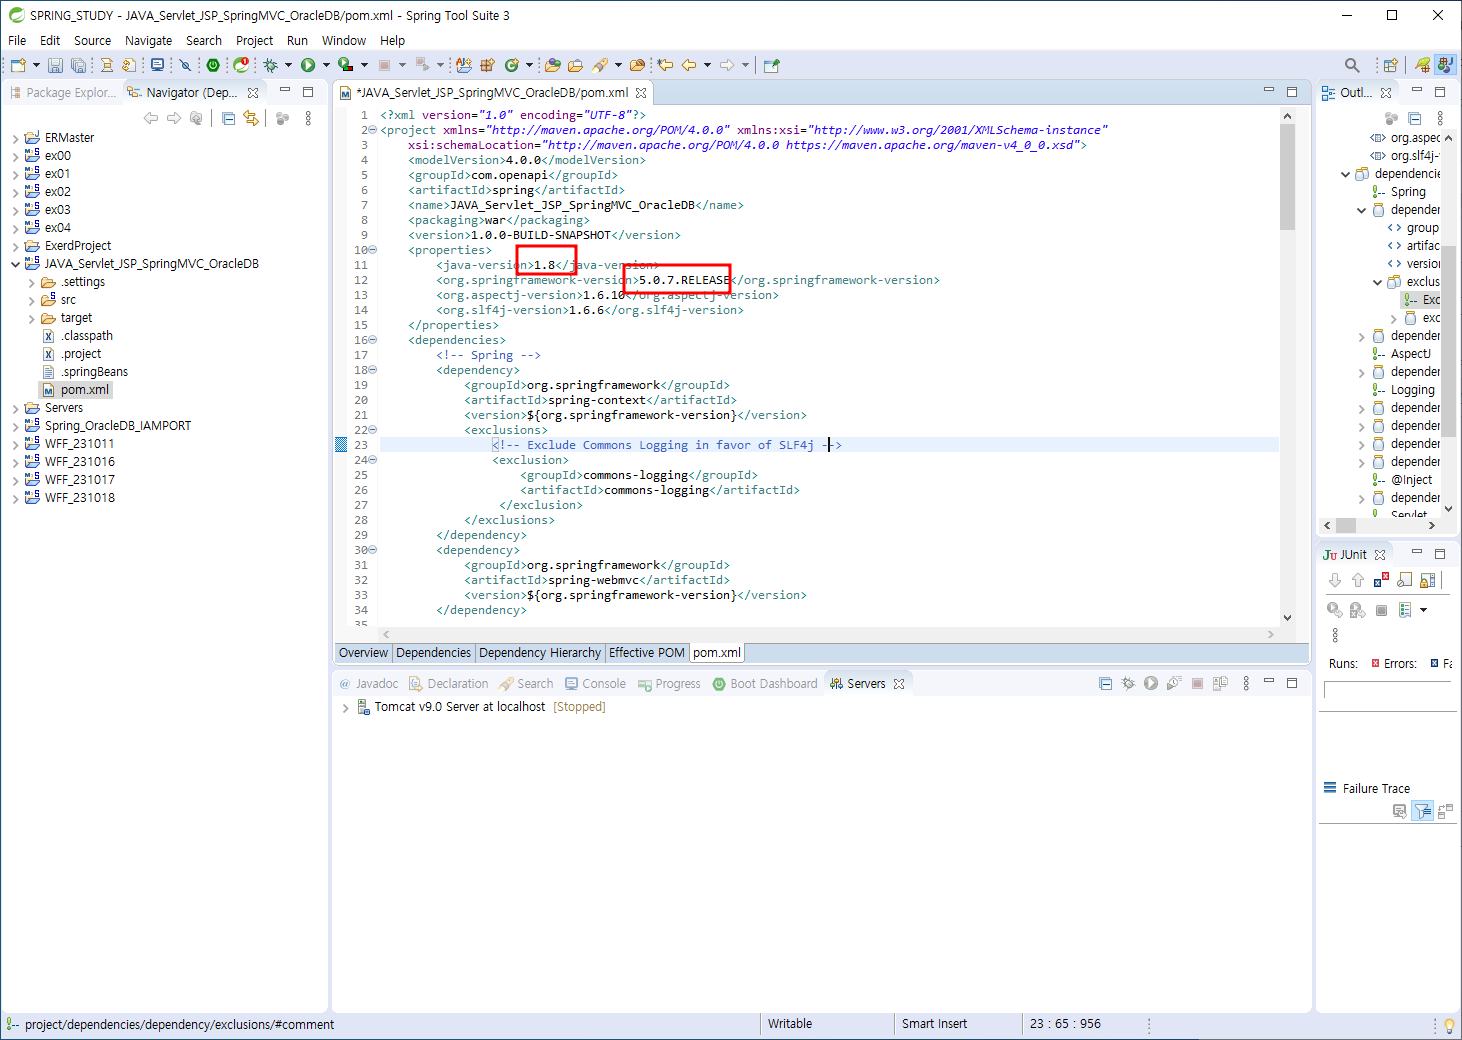Click Last Edit Location toolbar icon
Screen dimensions: 1462x1040
[665, 65]
